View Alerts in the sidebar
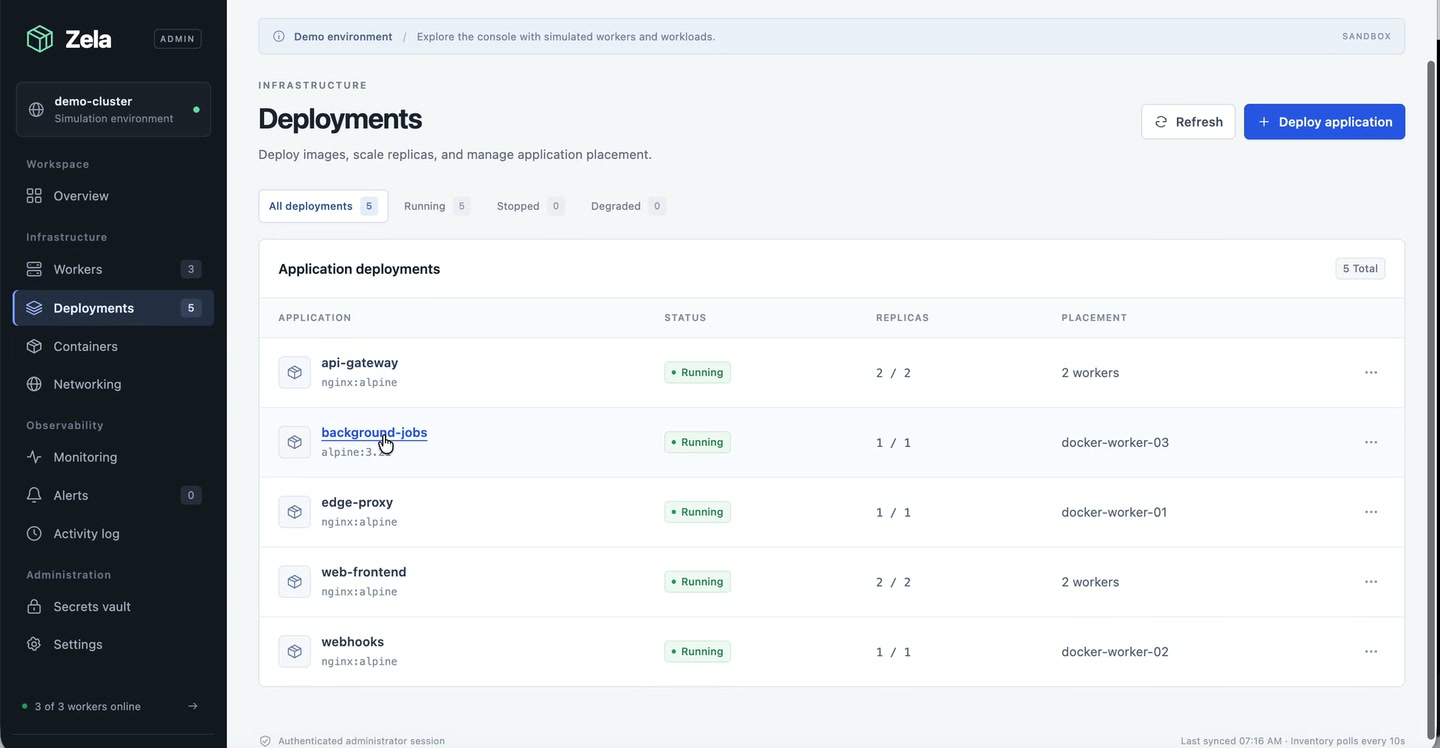Viewport: 1440px width, 748px height. [113, 495]
